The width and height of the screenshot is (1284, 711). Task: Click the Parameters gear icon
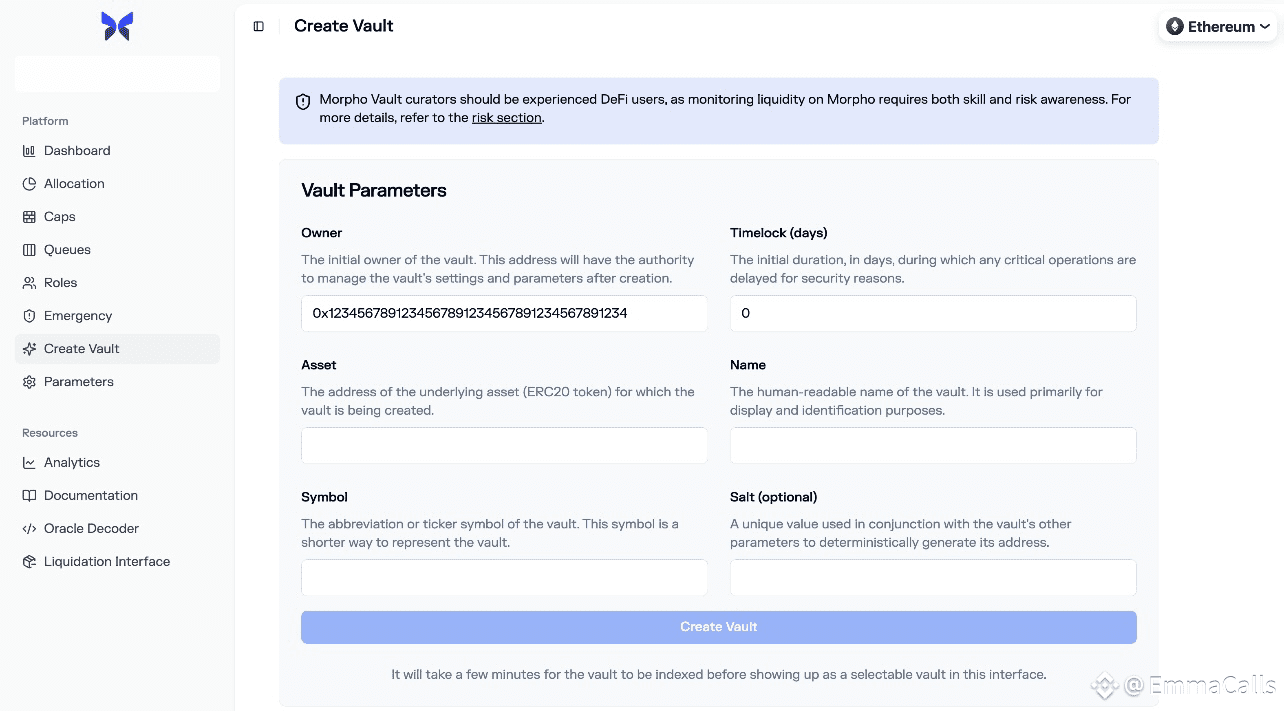[x=29, y=382]
